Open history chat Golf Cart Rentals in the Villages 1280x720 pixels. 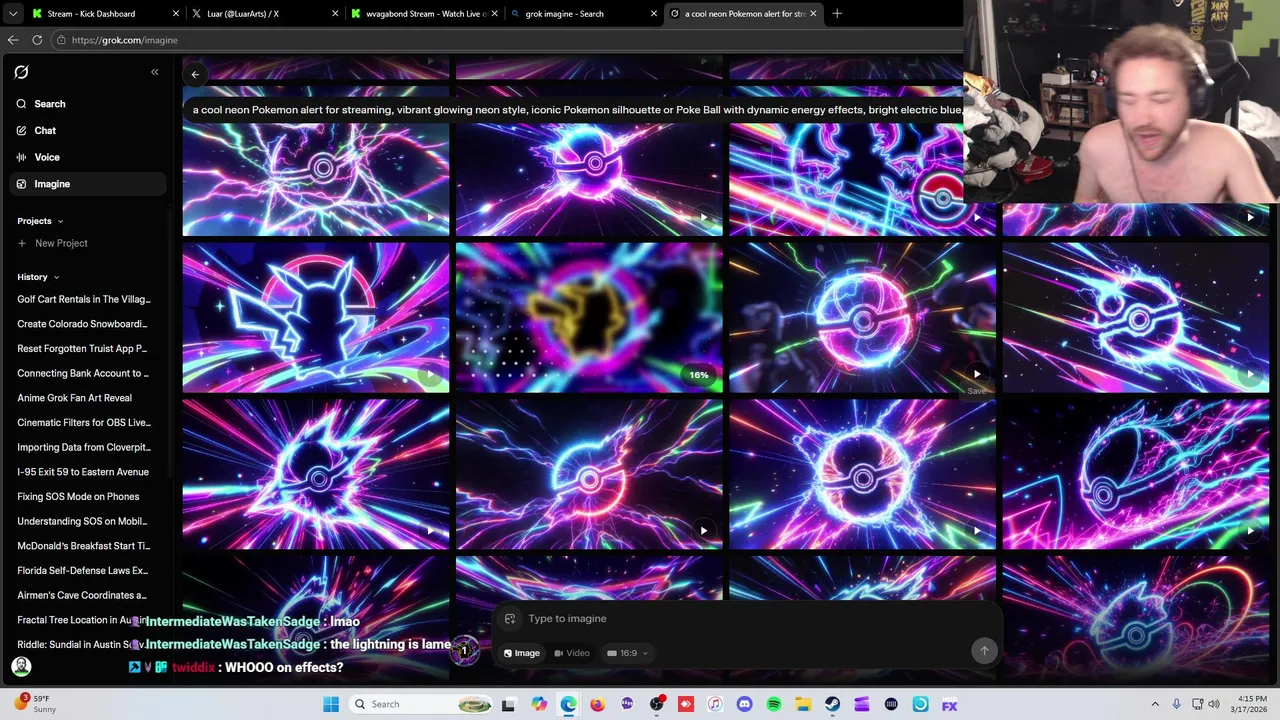point(84,299)
